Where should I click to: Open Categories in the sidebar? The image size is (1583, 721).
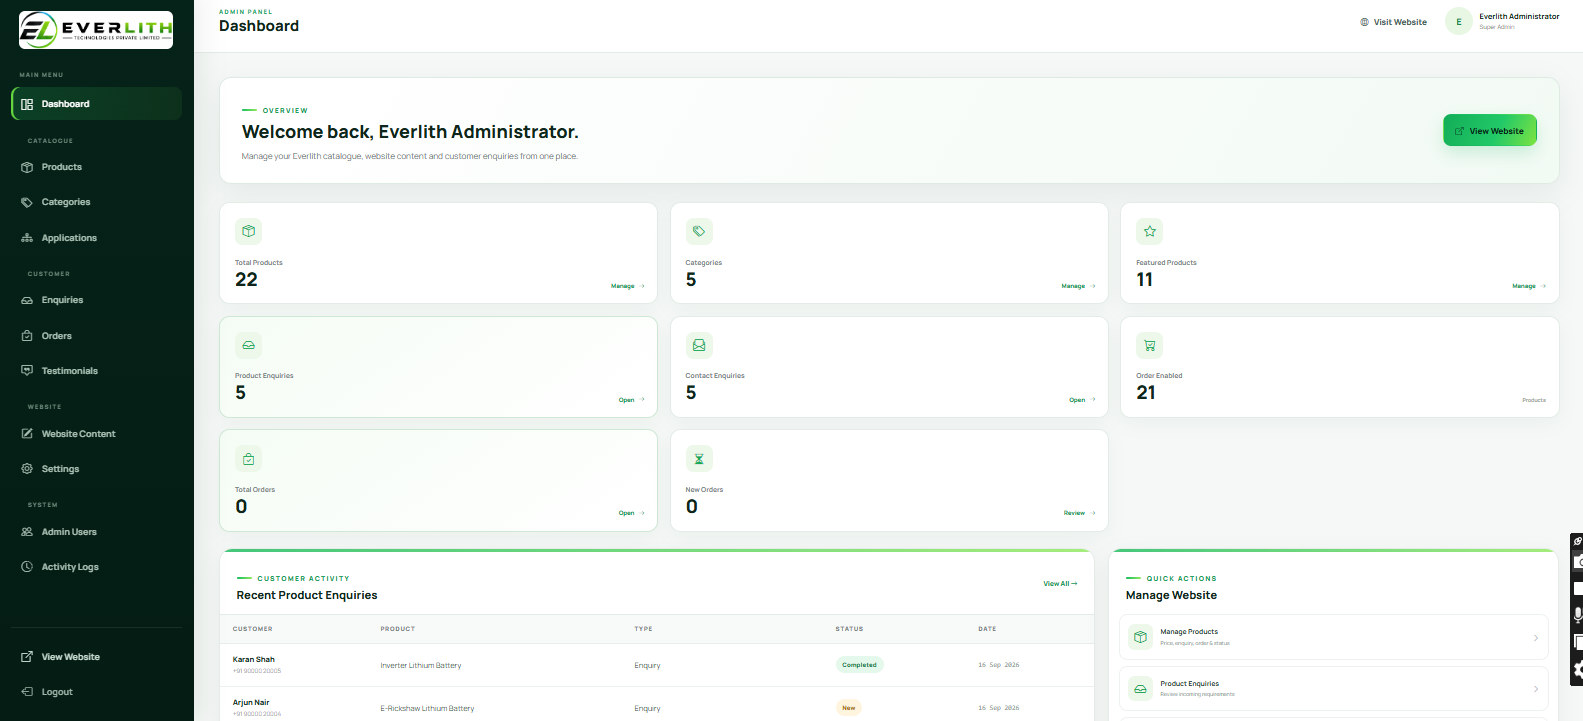96,202
